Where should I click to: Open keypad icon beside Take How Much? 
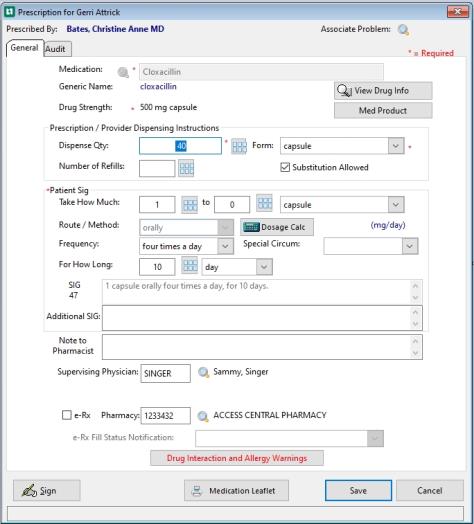pyautogui.click(x=190, y=204)
